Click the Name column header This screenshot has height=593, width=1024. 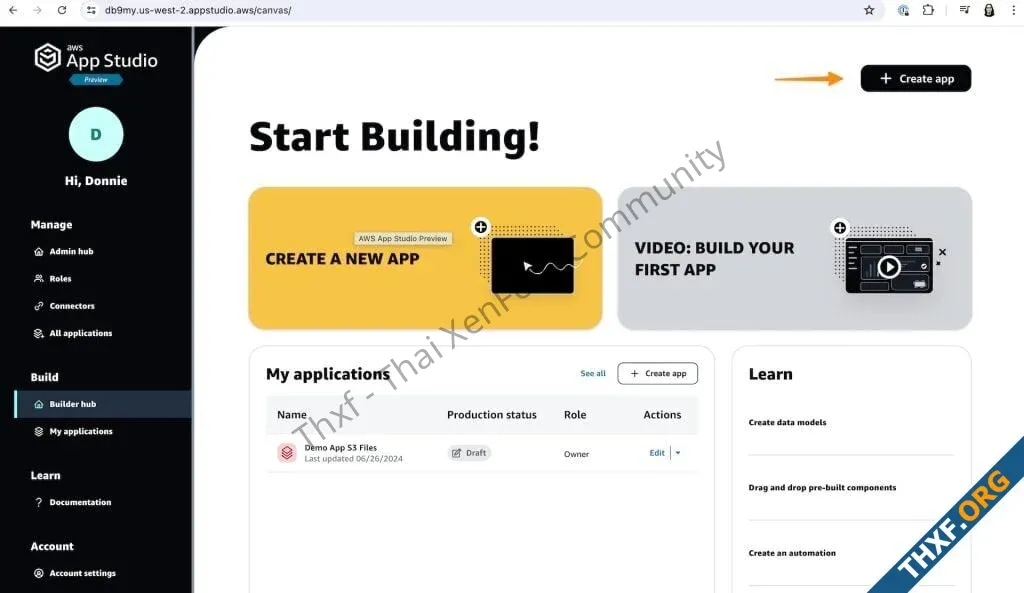292,415
